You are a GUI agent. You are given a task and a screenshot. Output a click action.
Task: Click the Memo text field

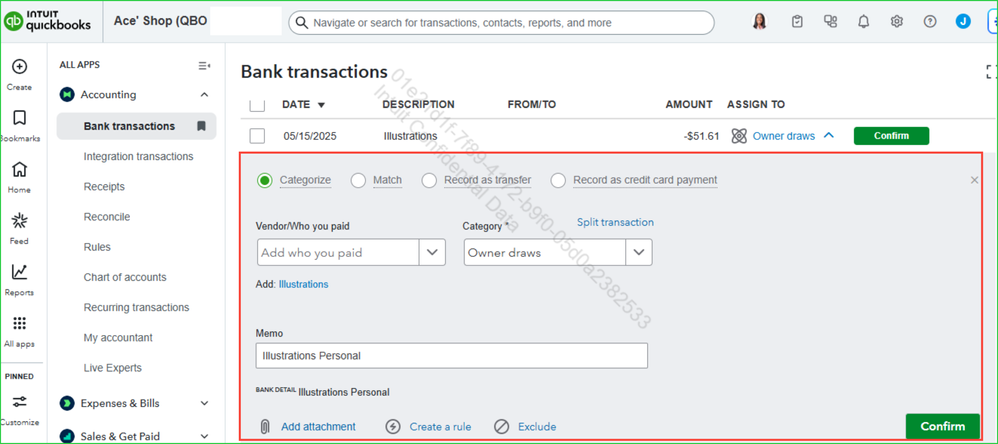pos(451,356)
